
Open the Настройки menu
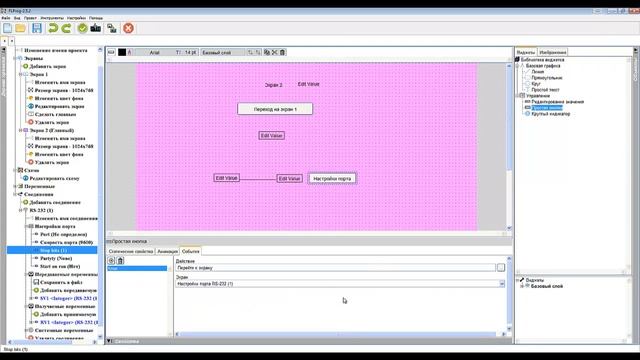(76, 18)
